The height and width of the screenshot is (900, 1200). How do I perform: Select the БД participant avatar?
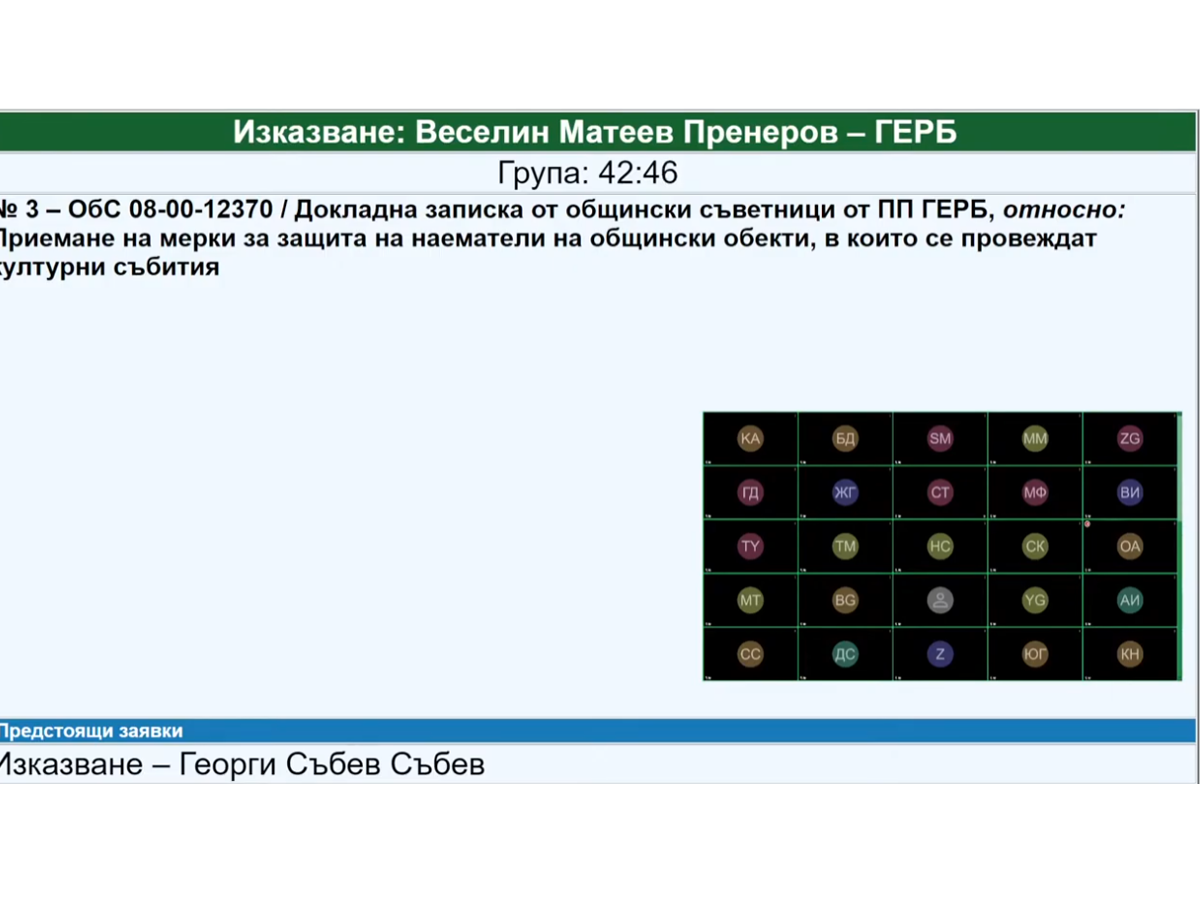point(845,438)
